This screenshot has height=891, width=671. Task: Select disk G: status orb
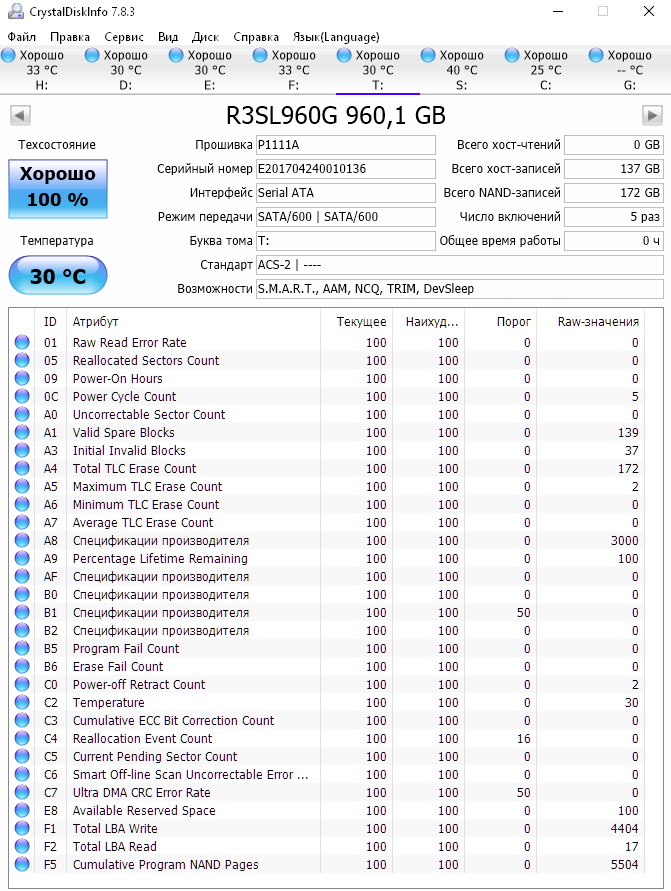coord(596,55)
